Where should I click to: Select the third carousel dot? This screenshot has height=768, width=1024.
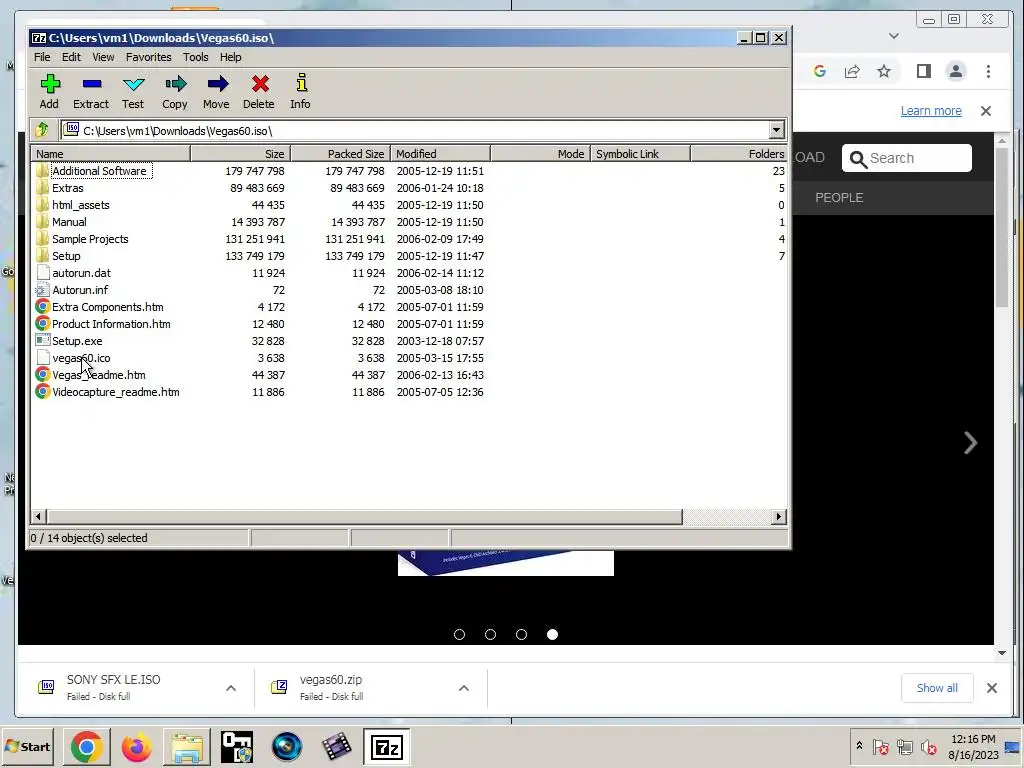(521, 635)
